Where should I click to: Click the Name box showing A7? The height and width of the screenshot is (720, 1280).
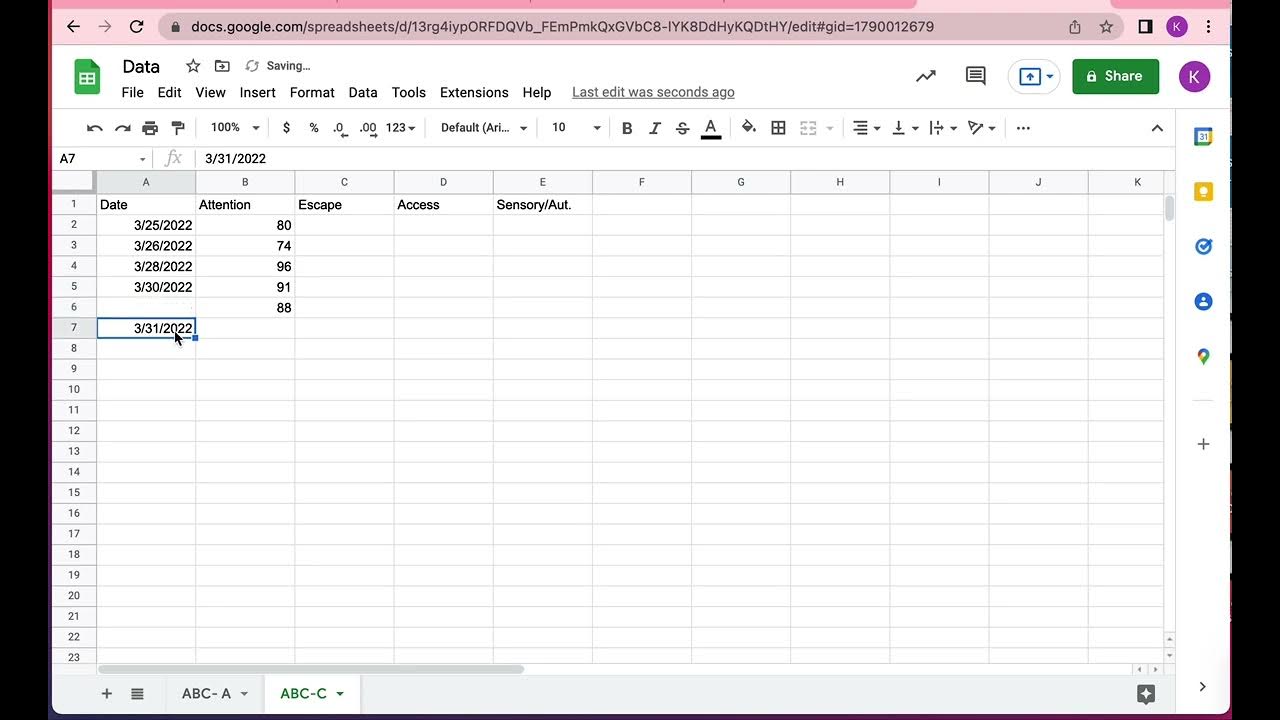coord(102,158)
